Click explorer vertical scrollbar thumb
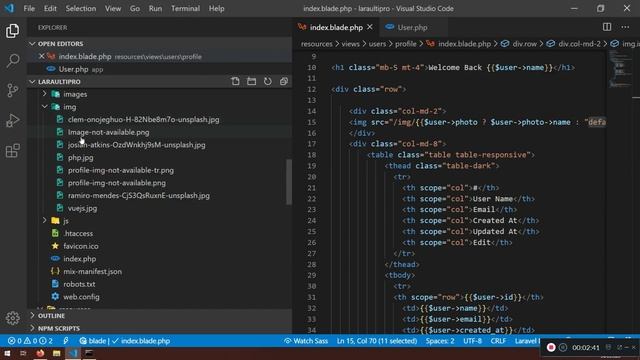 coord(289,182)
